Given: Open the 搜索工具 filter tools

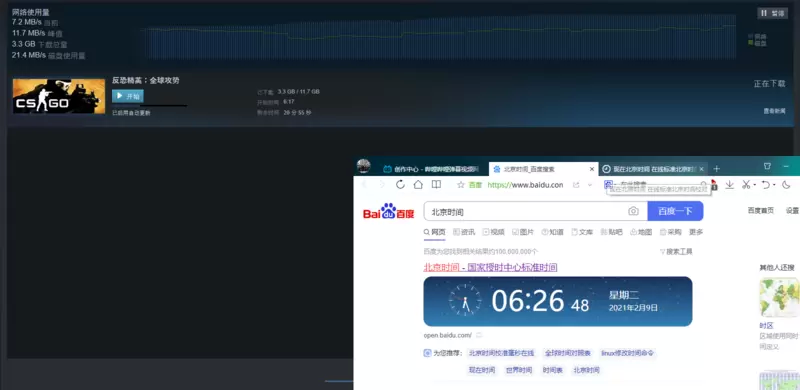Looking at the screenshot, I should 676,252.
